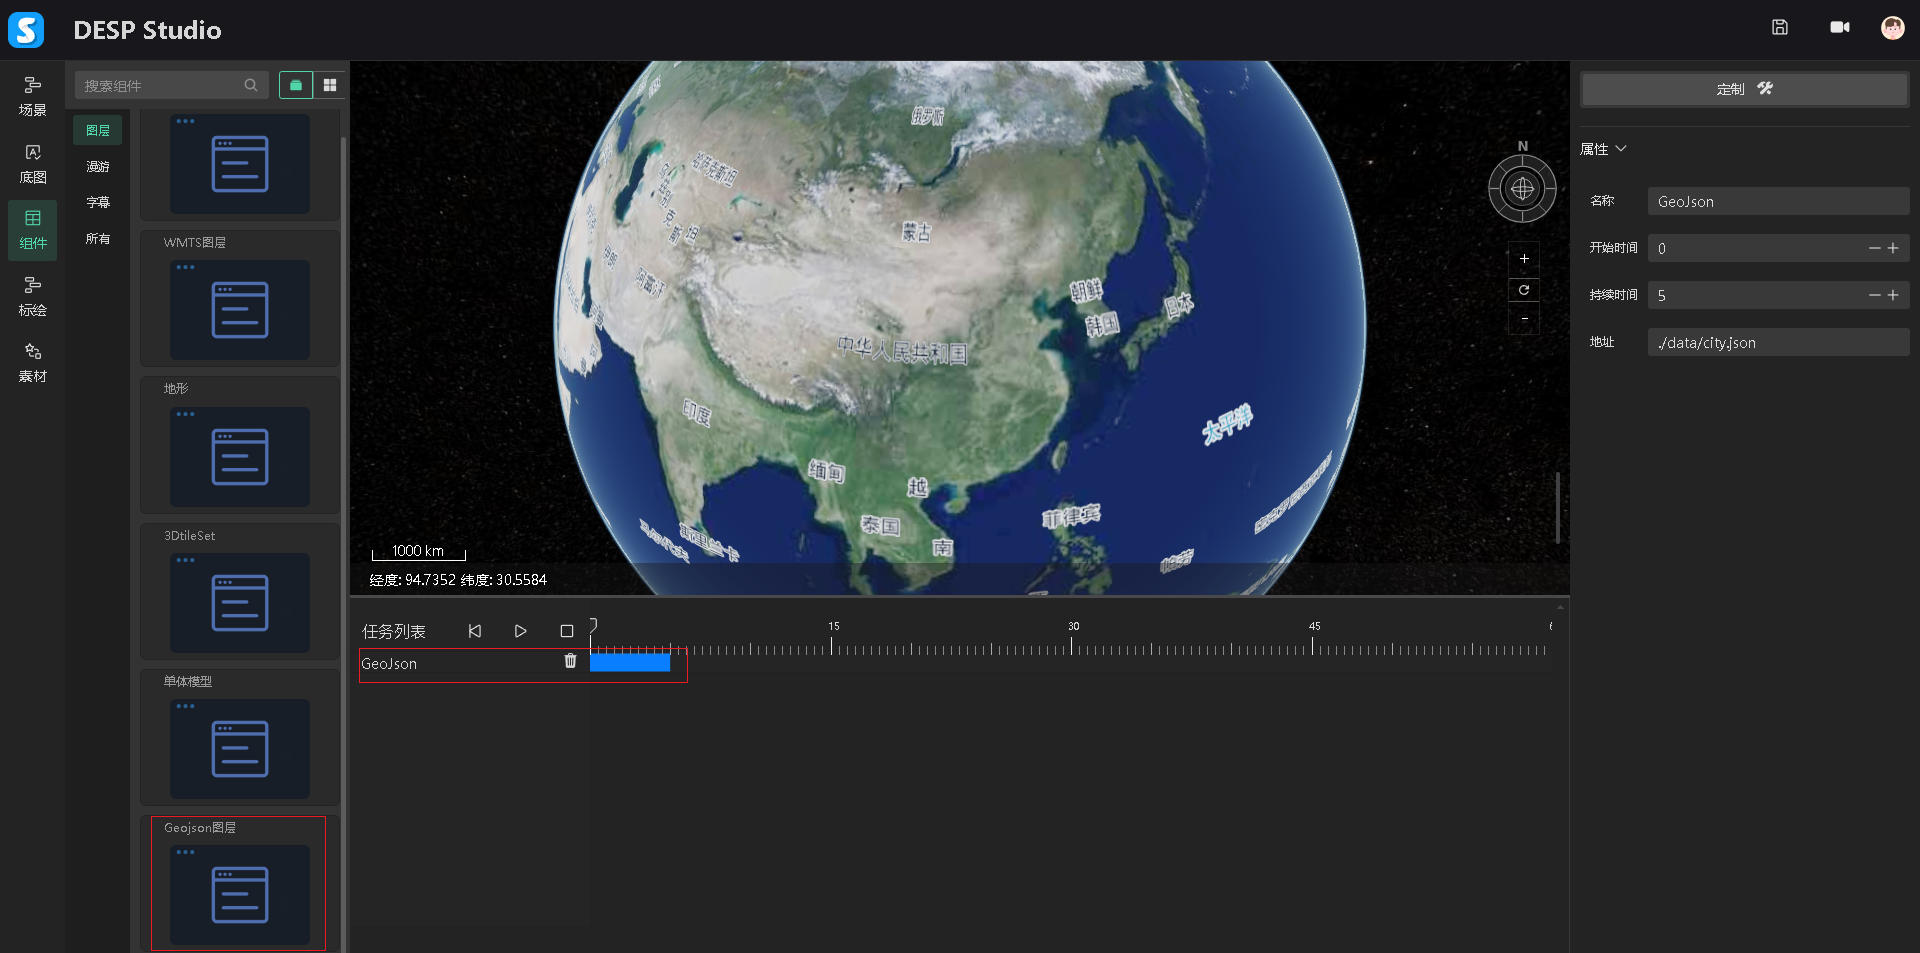1920x953 pixels.
Task: Play the timeline animation
Action: tap(520, 631)
